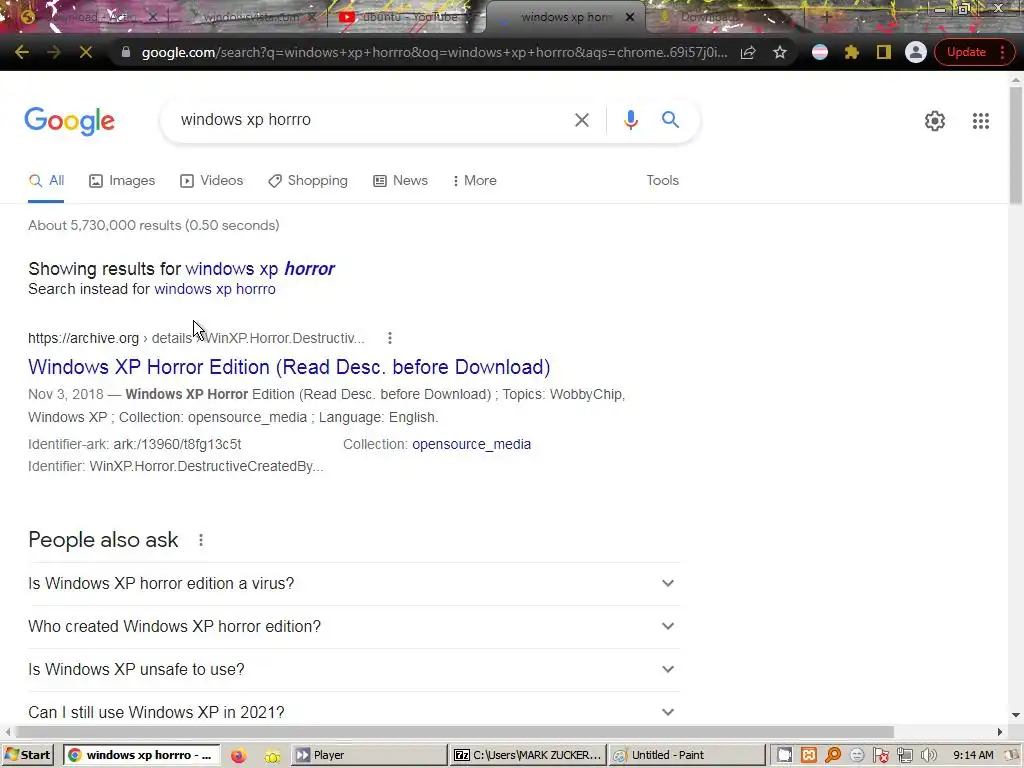Click the security flag tray icon with red X
Viewport: 1024px width, 768px height.
click(x=880, y=756)
